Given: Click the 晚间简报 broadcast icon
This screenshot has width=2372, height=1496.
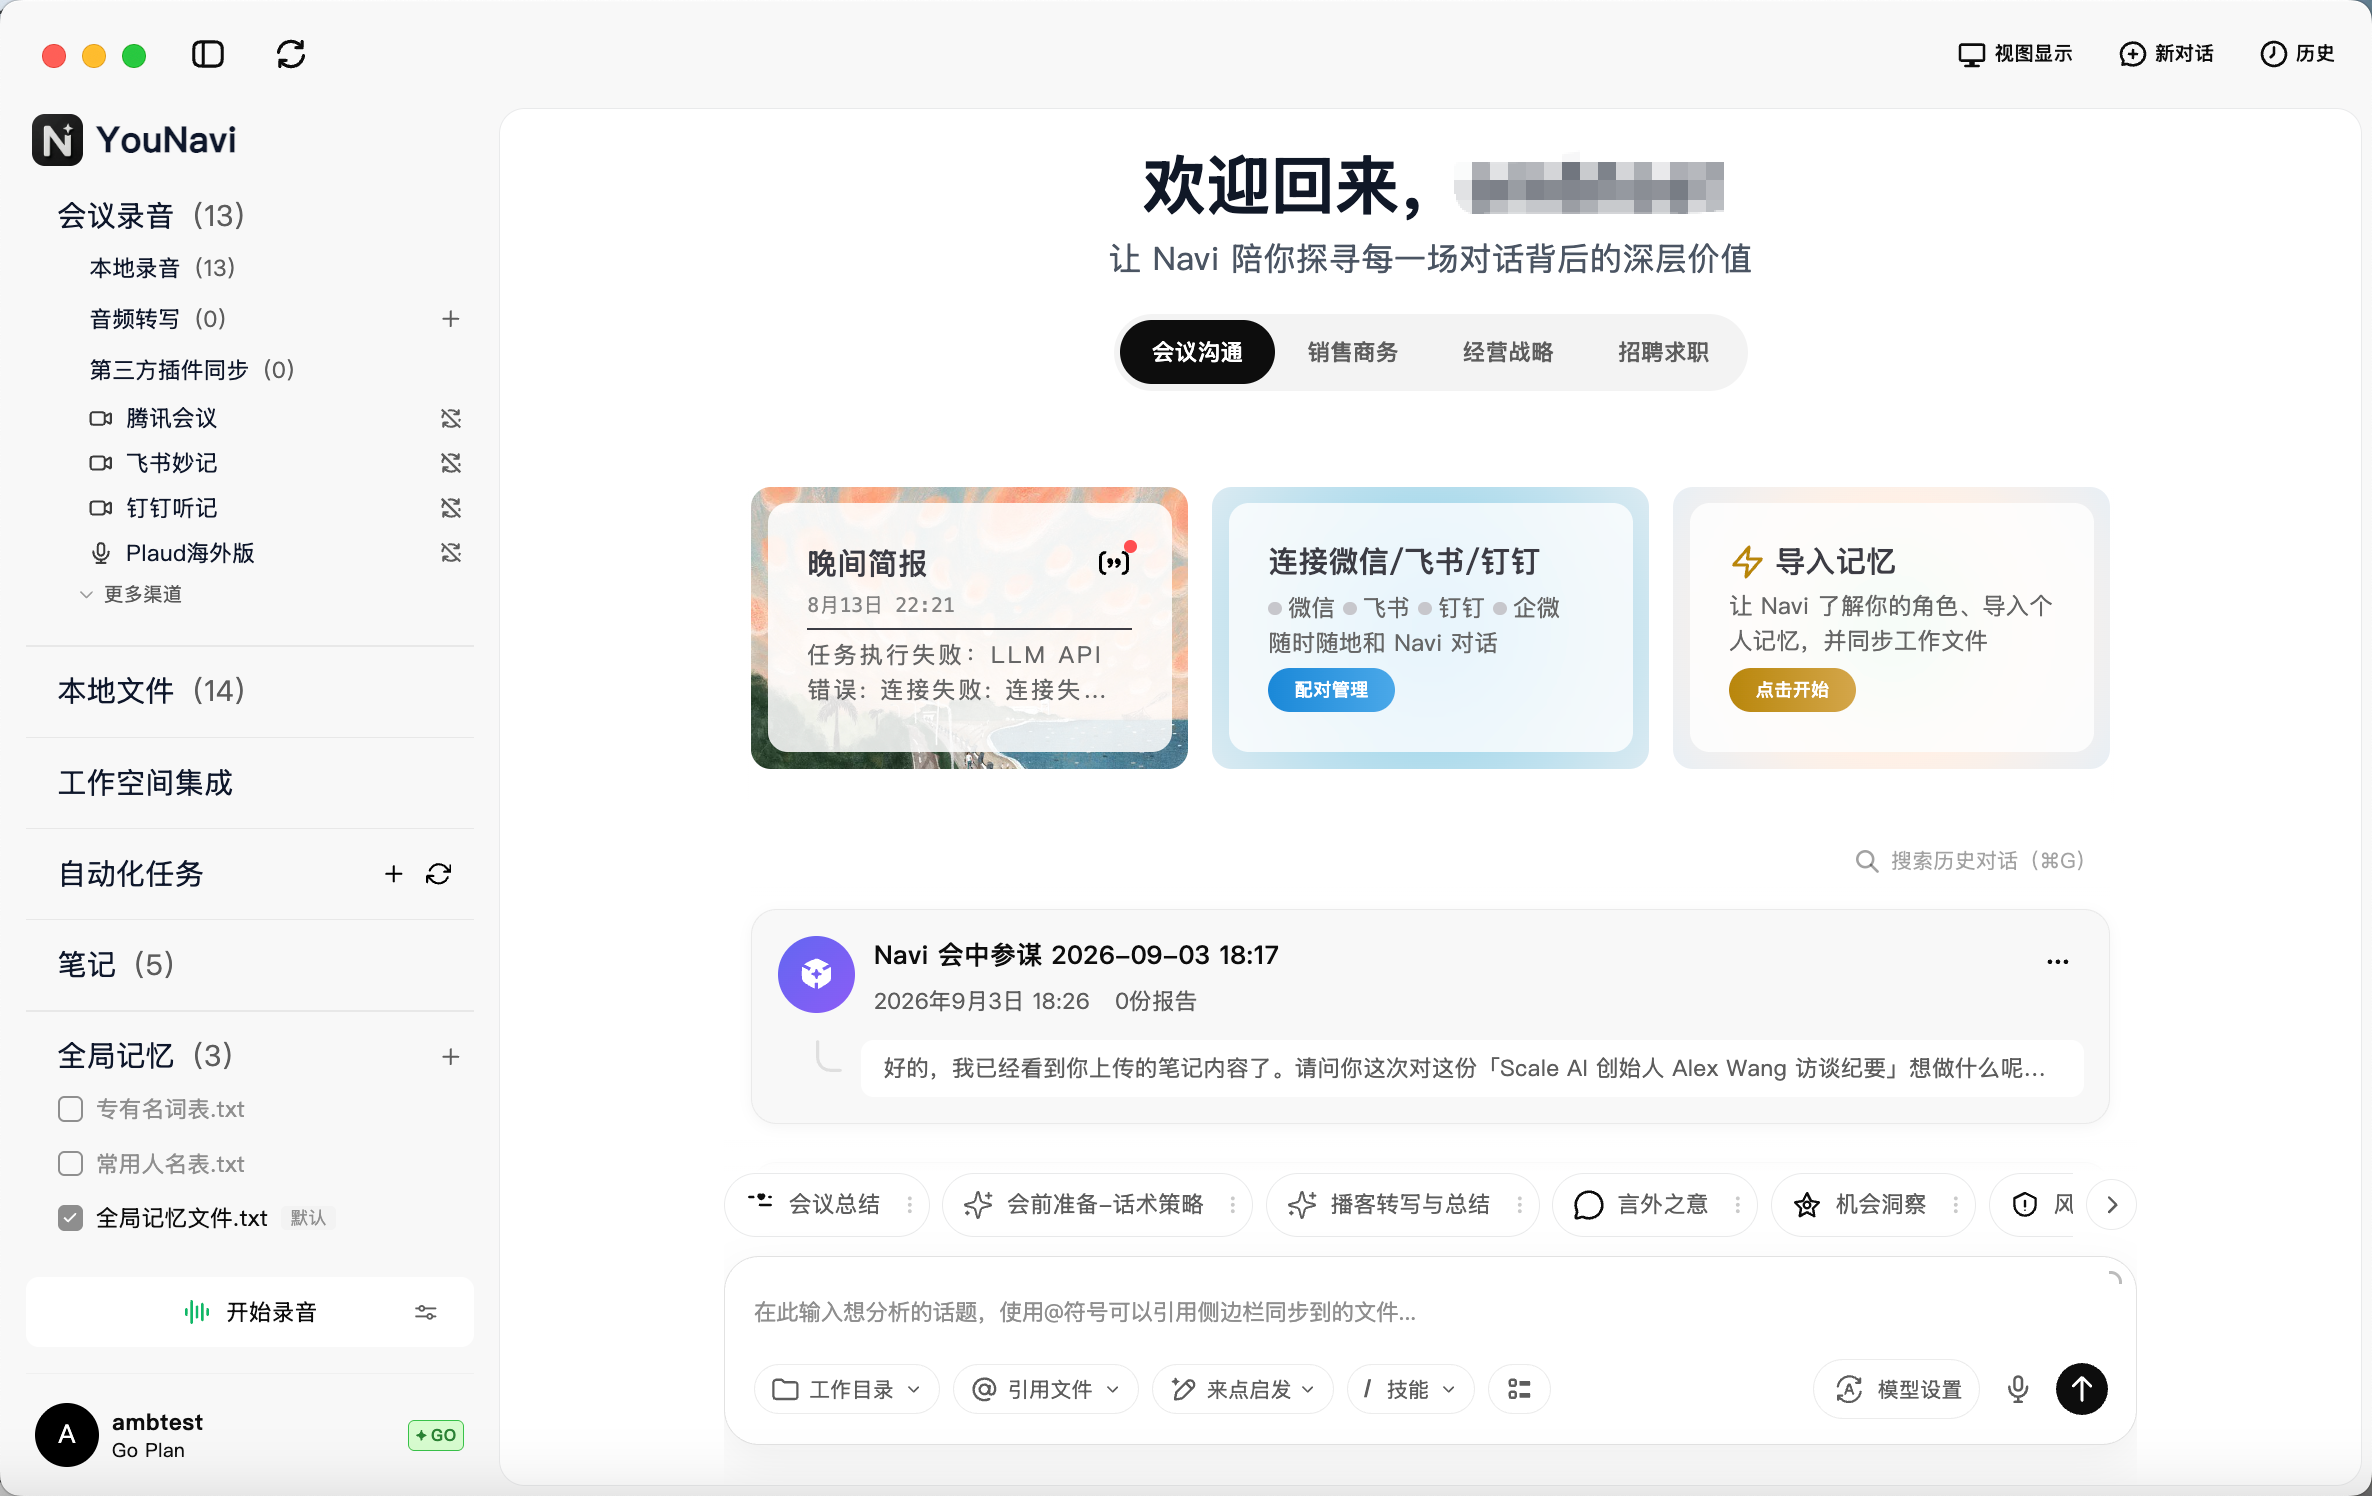Looking at the screenshot, I should point(1114,563).
